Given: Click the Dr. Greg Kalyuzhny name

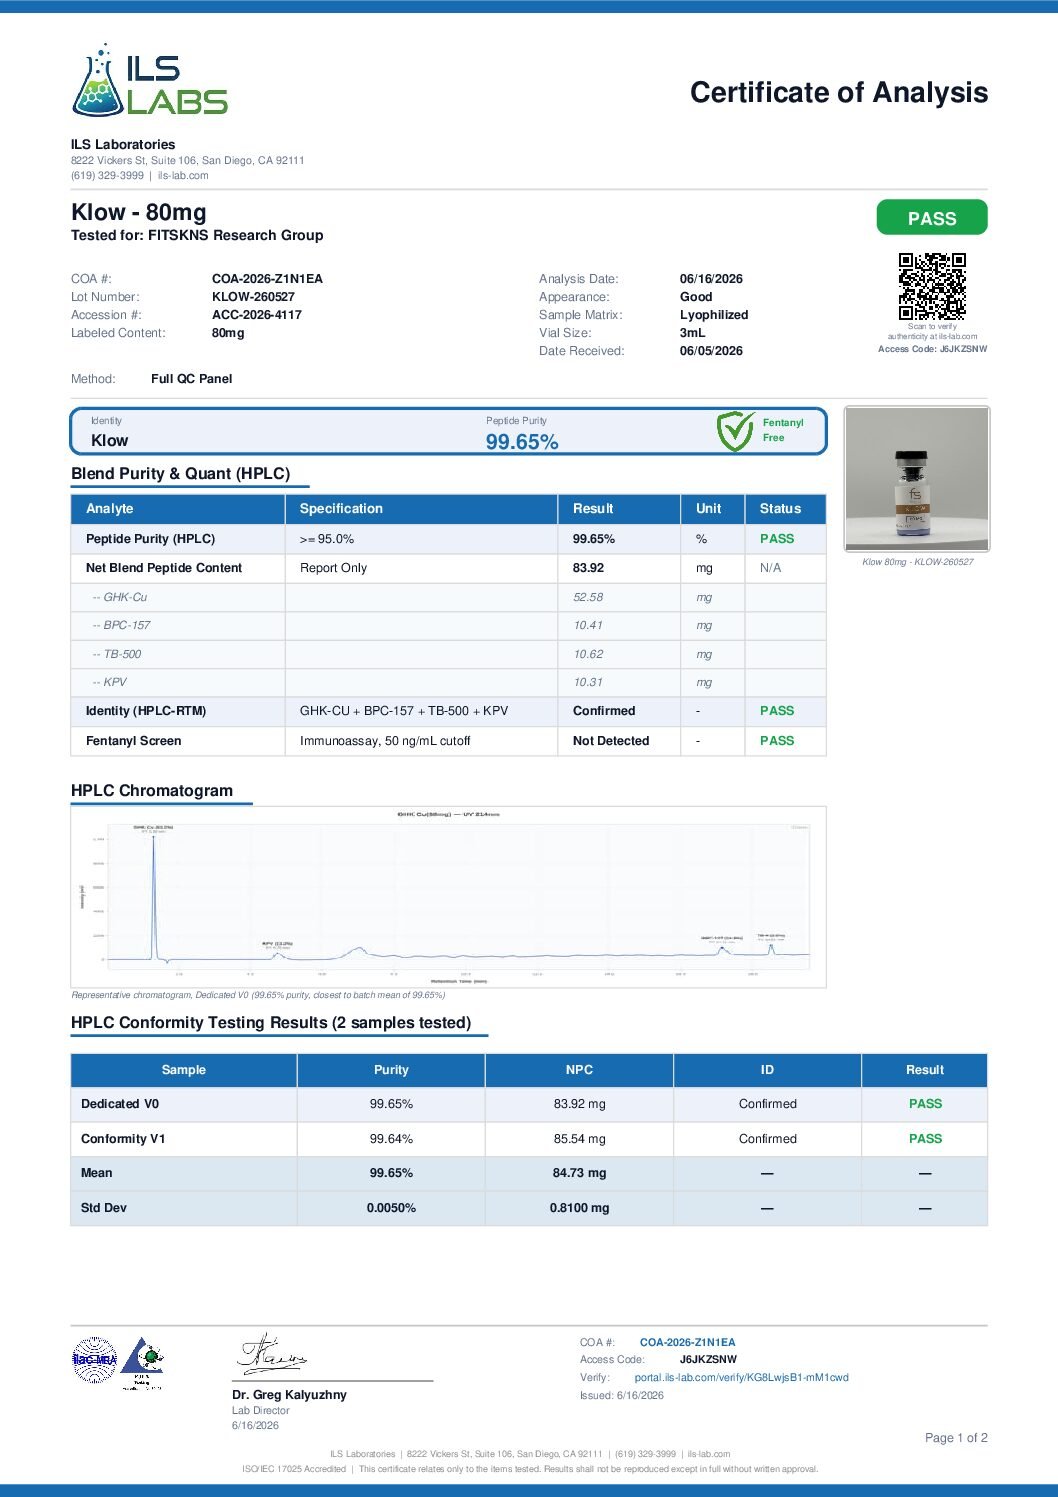Looking at the screenshot, I should click(x=289, y=1395).
